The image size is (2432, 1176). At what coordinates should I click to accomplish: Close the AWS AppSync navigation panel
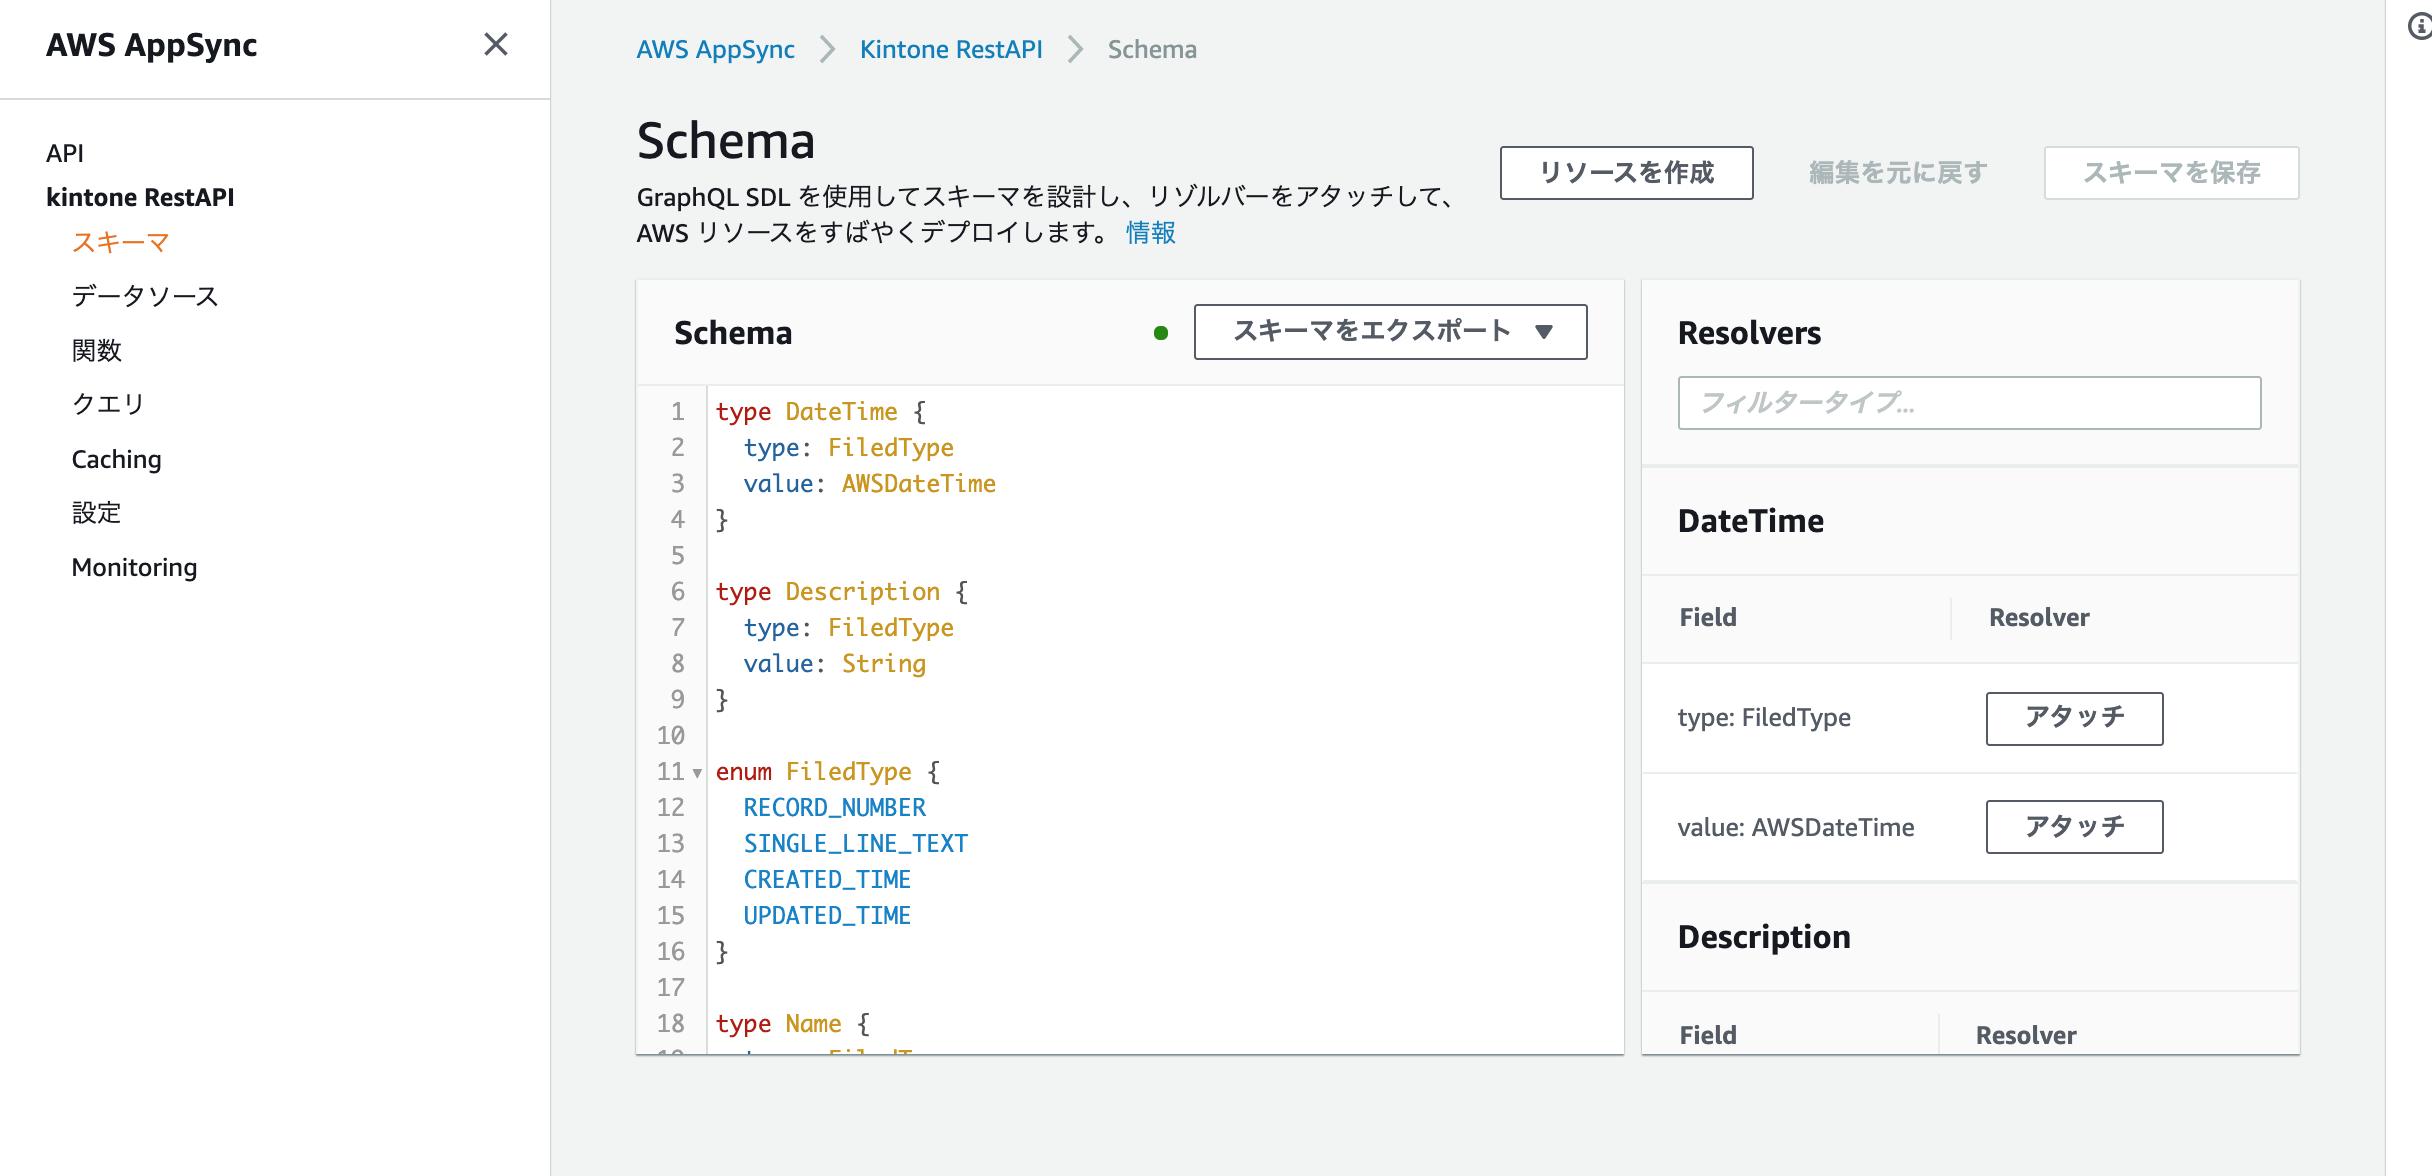click(496, 45)
